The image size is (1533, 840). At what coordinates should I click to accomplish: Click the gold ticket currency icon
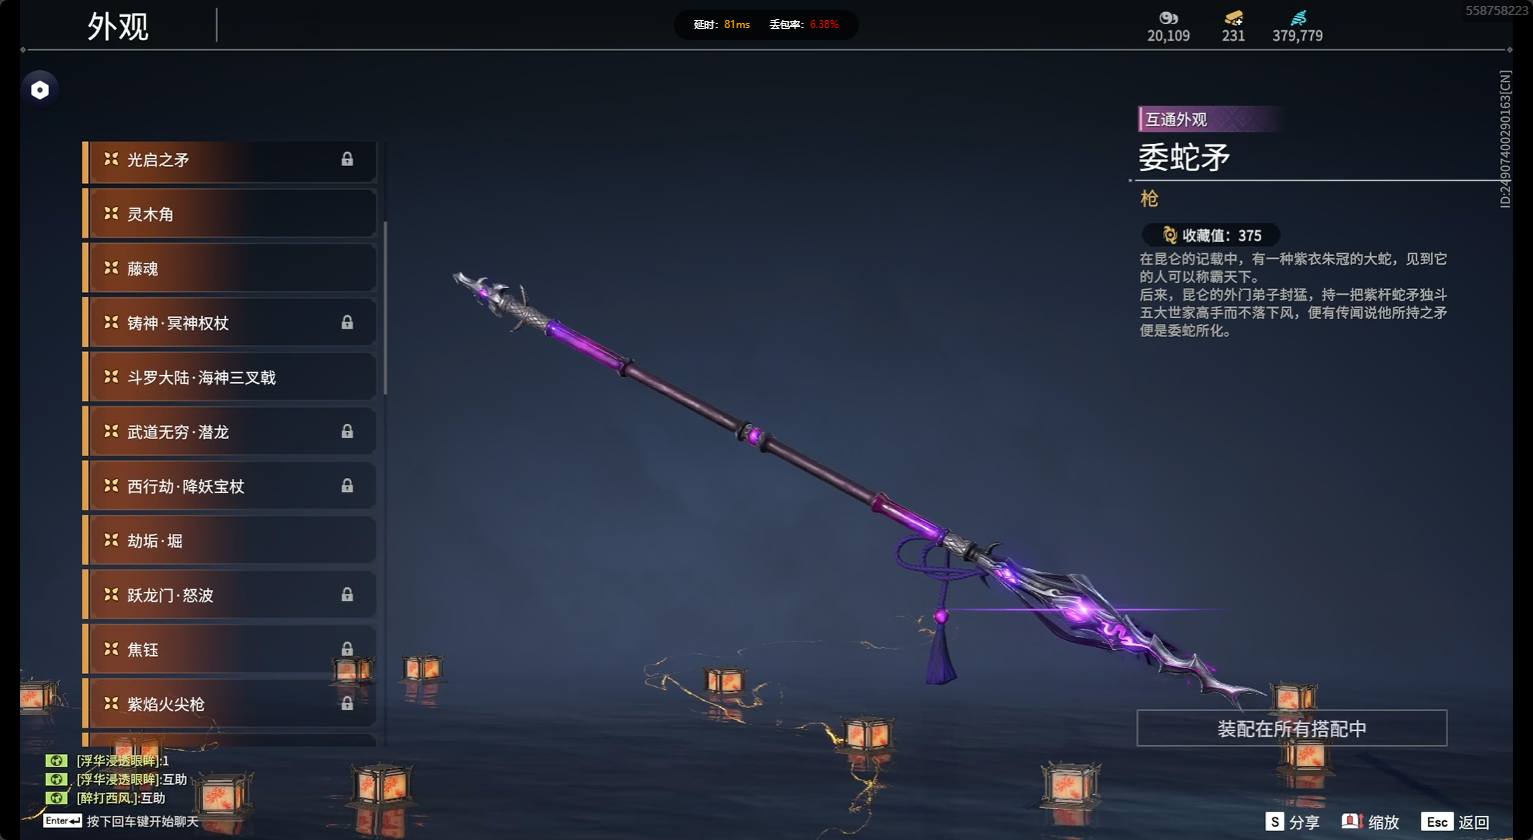1233,18
